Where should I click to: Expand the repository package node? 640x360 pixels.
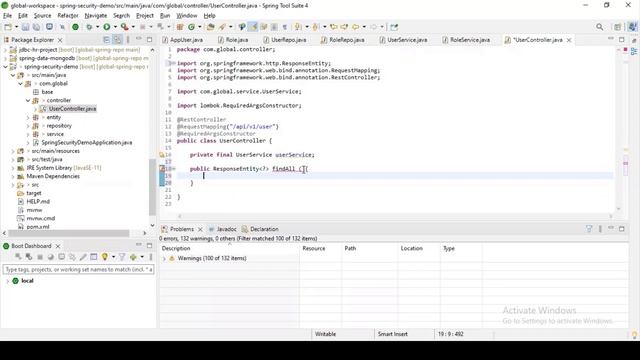[x=28, y=126]
